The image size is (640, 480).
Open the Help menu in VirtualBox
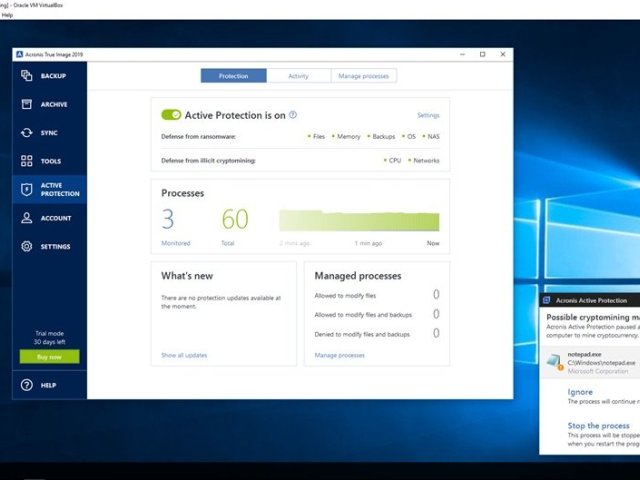(x=7, y=15)
